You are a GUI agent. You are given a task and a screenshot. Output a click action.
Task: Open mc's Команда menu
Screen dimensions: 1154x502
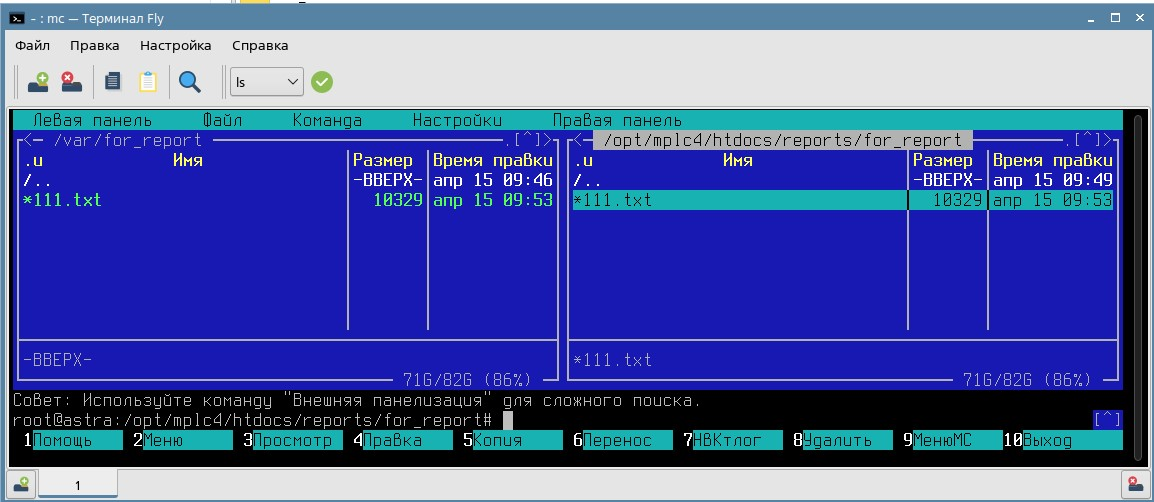coord(327,120)
